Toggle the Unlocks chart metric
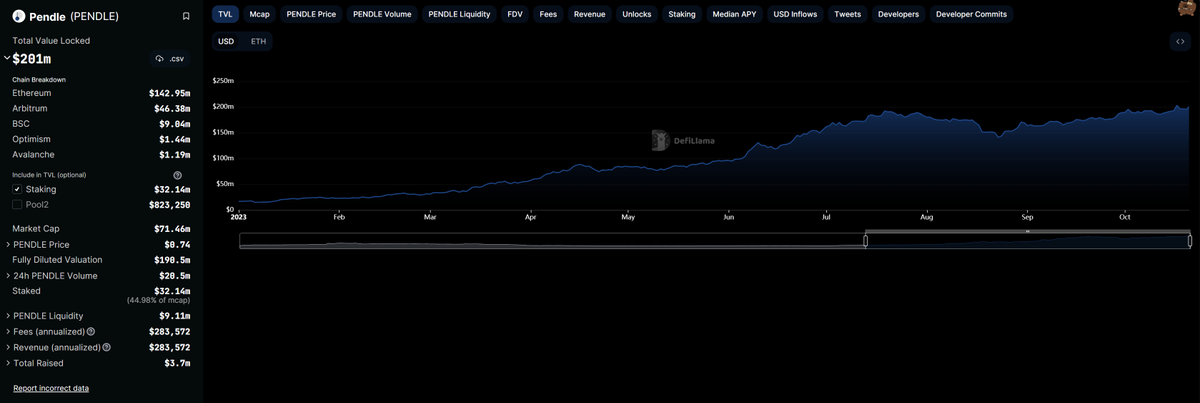 coord(636,14)
